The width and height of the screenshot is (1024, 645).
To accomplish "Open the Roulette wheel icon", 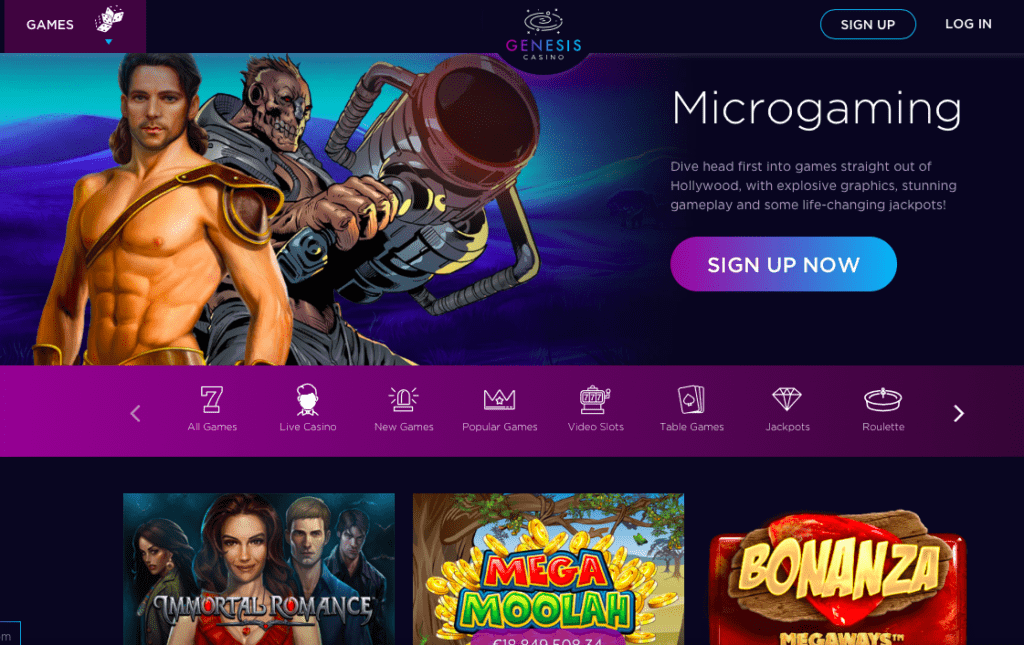I will [883, 399].
